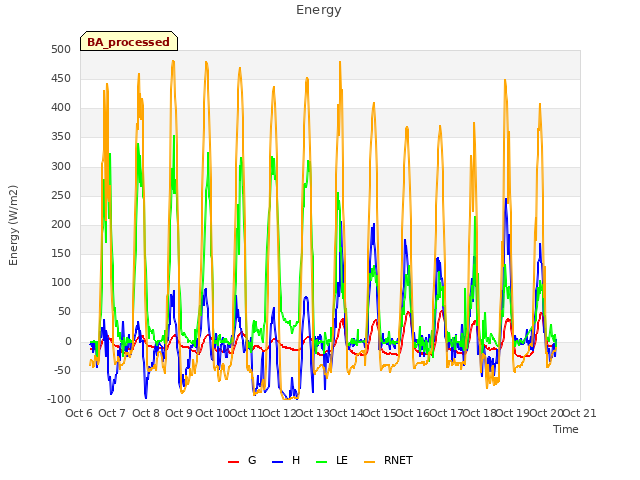Click the 500 y-axis tick label
The image size is (640, 480).
tap(61, 50)
